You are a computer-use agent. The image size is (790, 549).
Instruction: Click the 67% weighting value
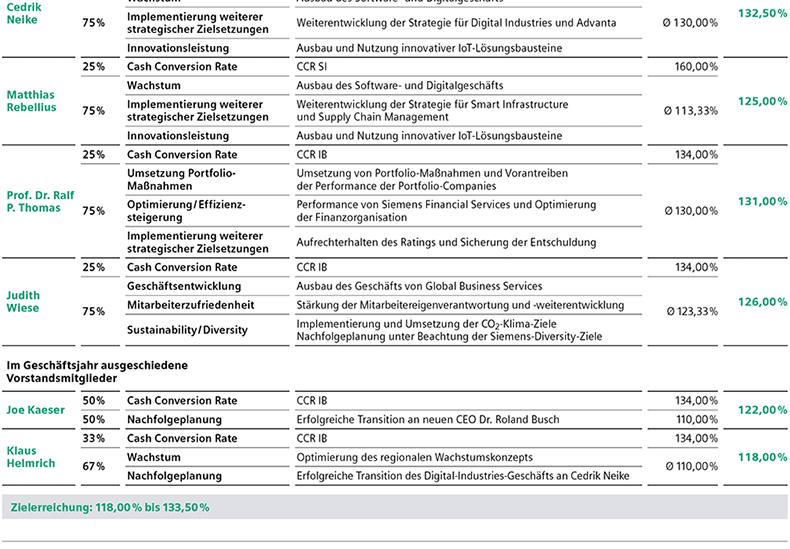point(94,466)
